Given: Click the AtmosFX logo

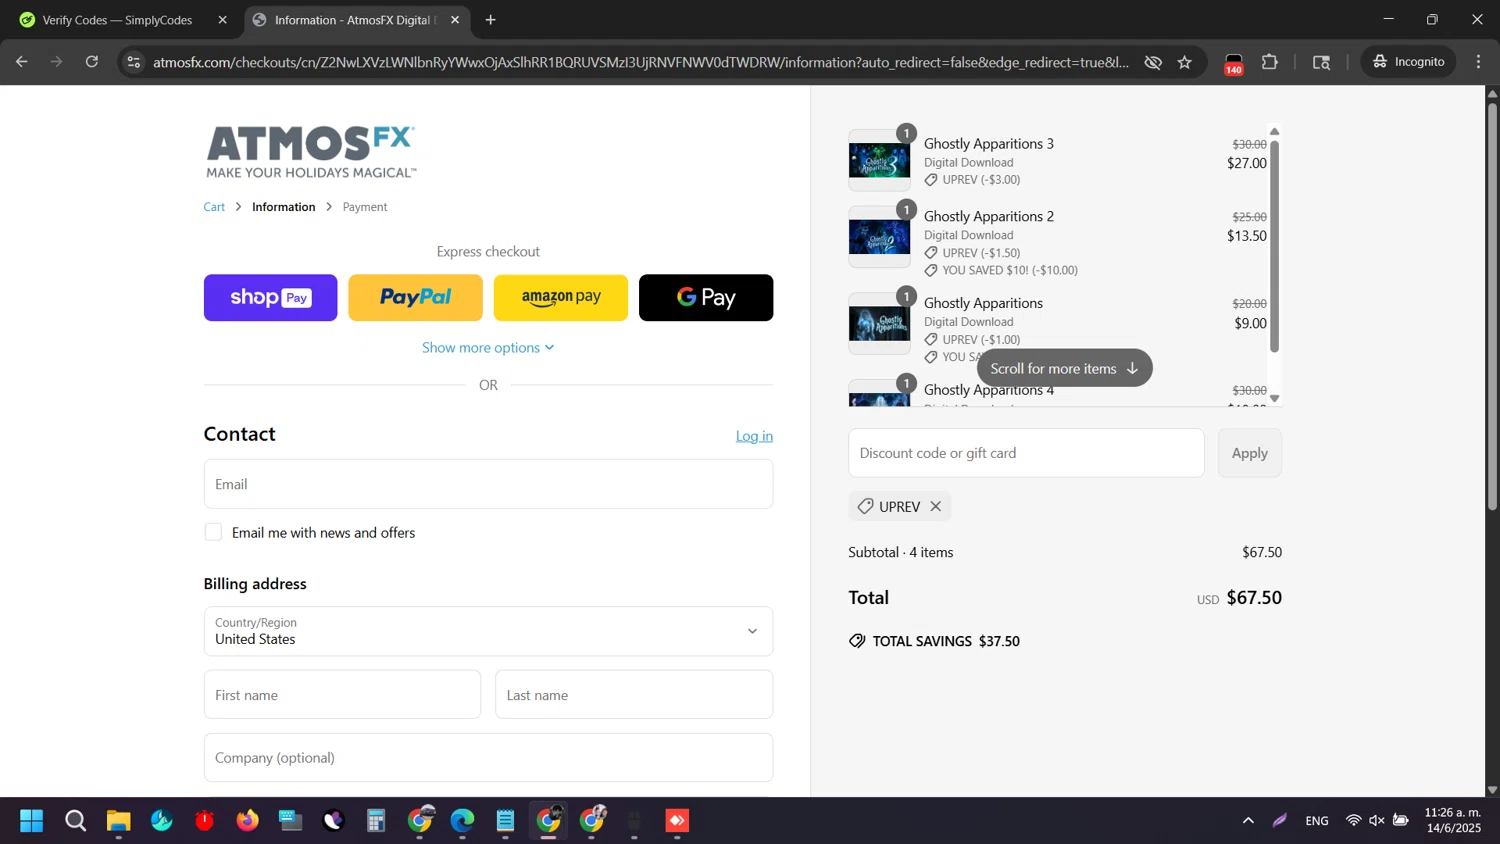Looking at the screenshot, I should coord(311,152).
